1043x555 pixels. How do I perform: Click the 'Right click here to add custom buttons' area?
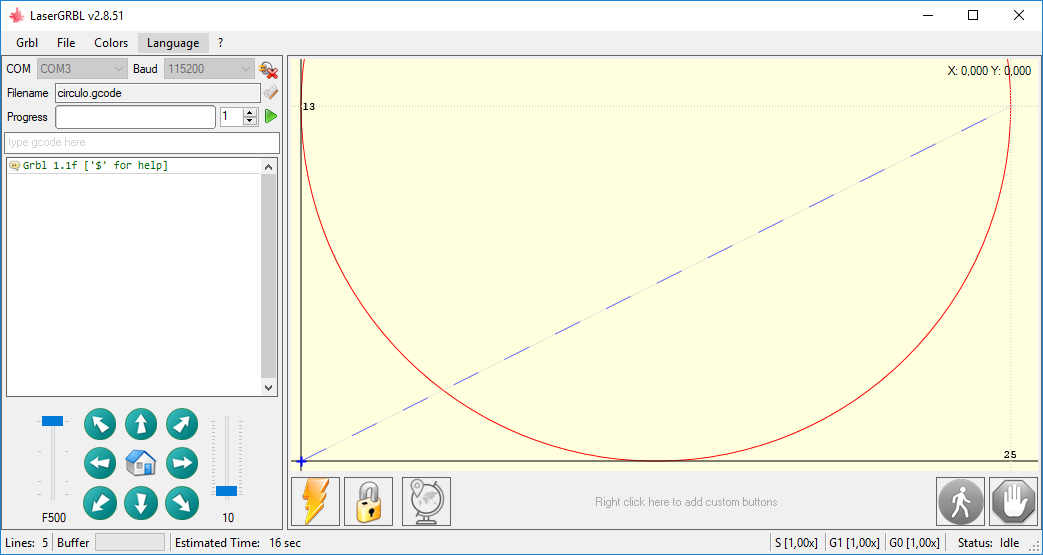coord(686,502)
